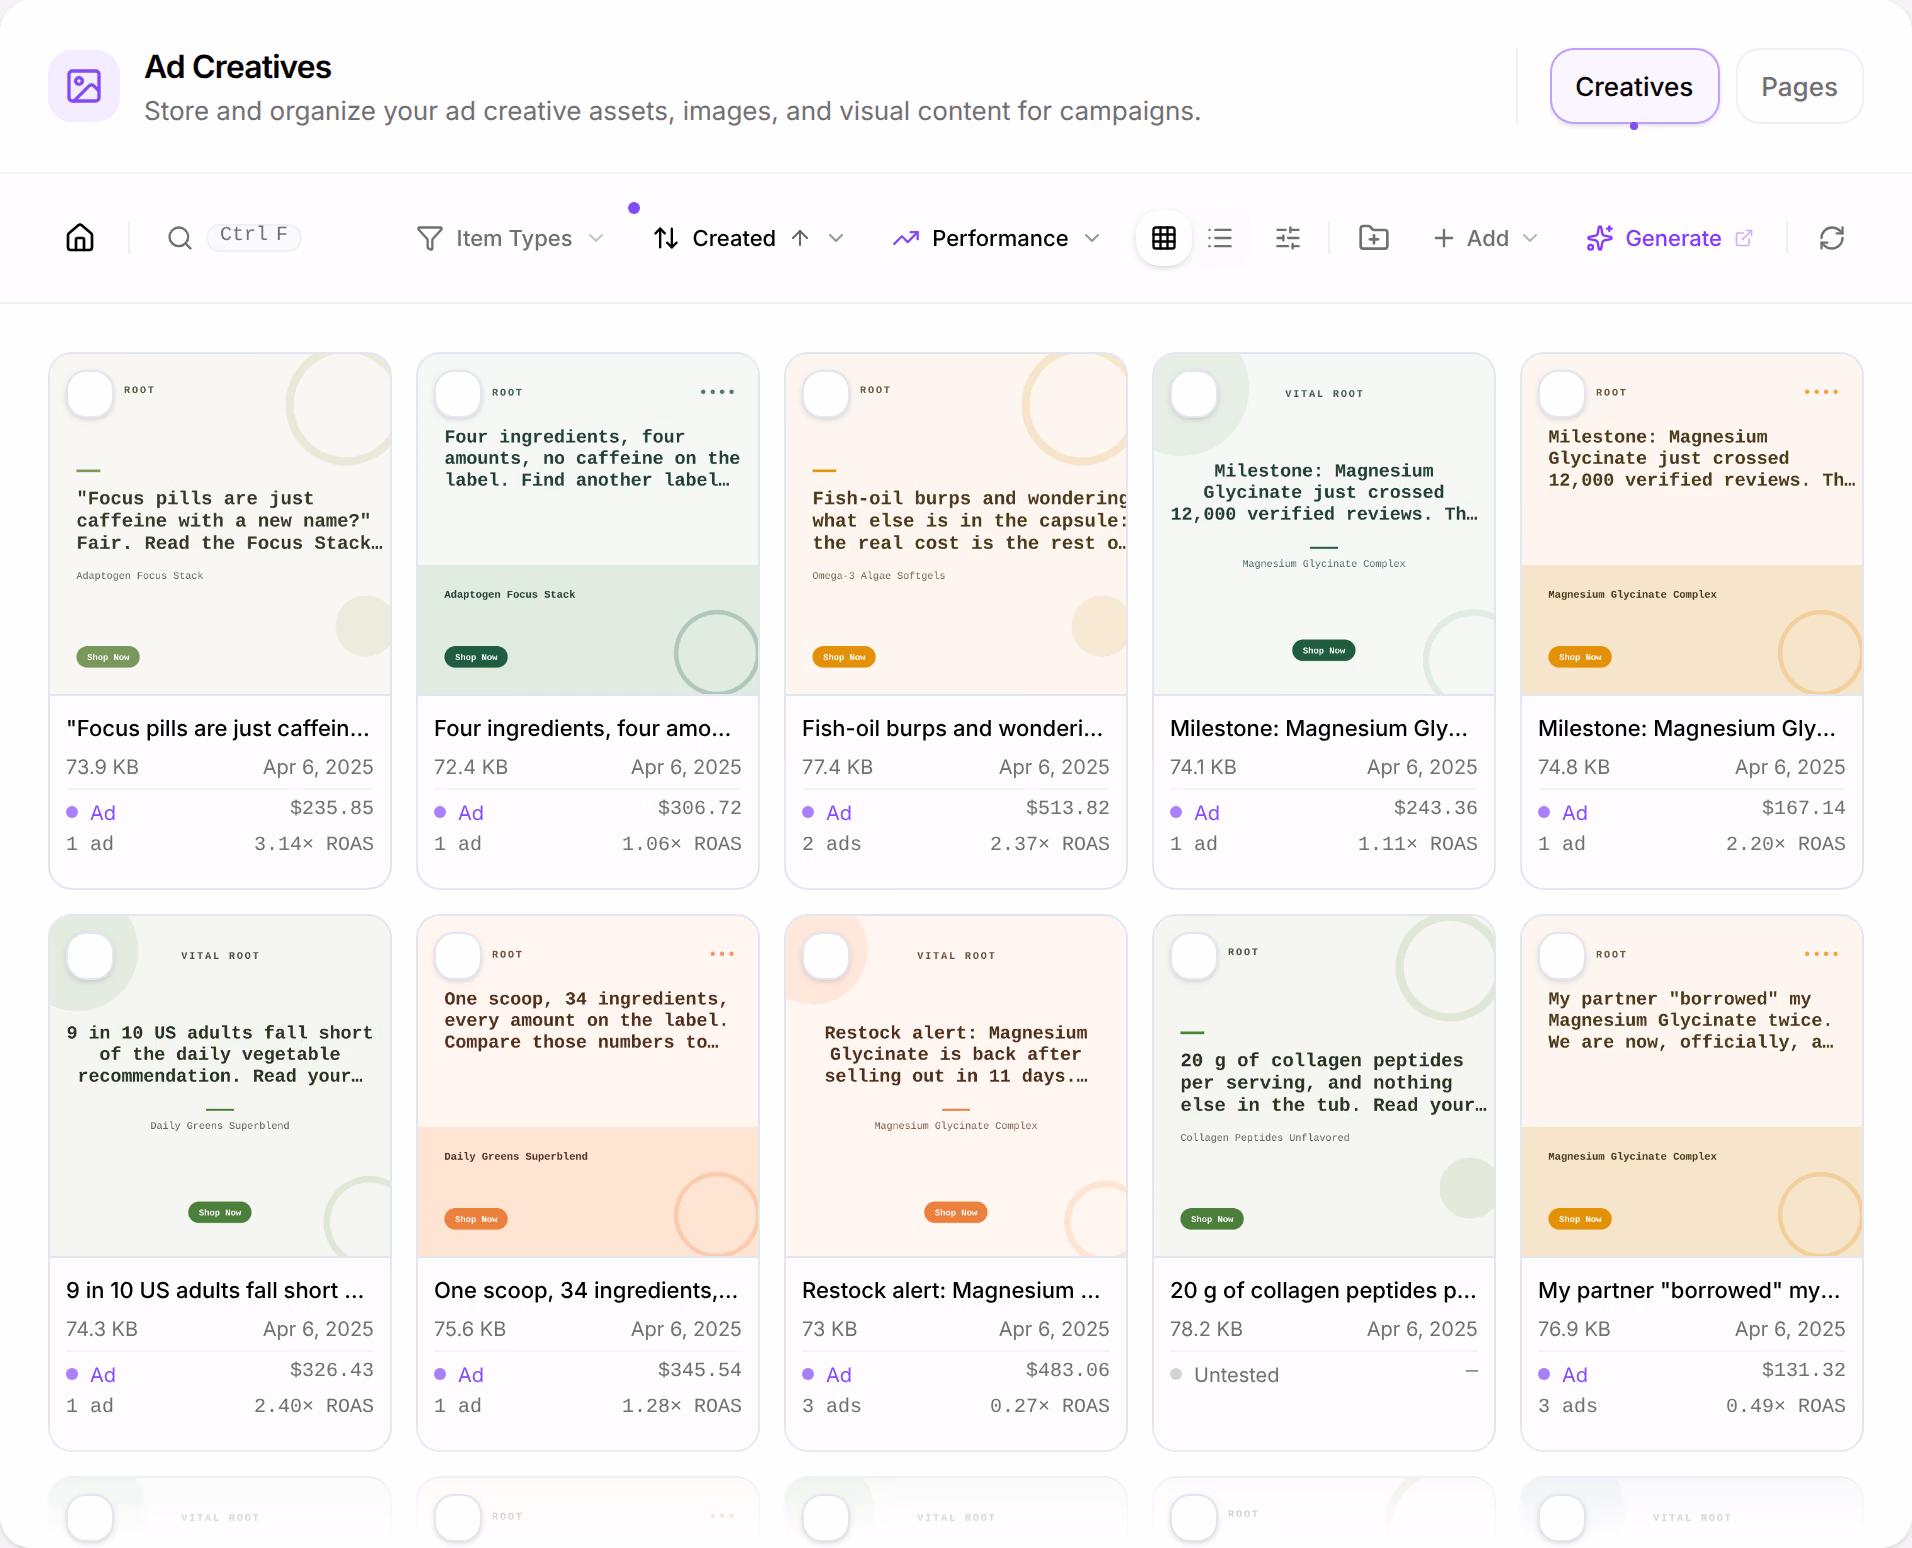
Task: Click the "77.4 KB" file size
Action: tap(837, 767)
